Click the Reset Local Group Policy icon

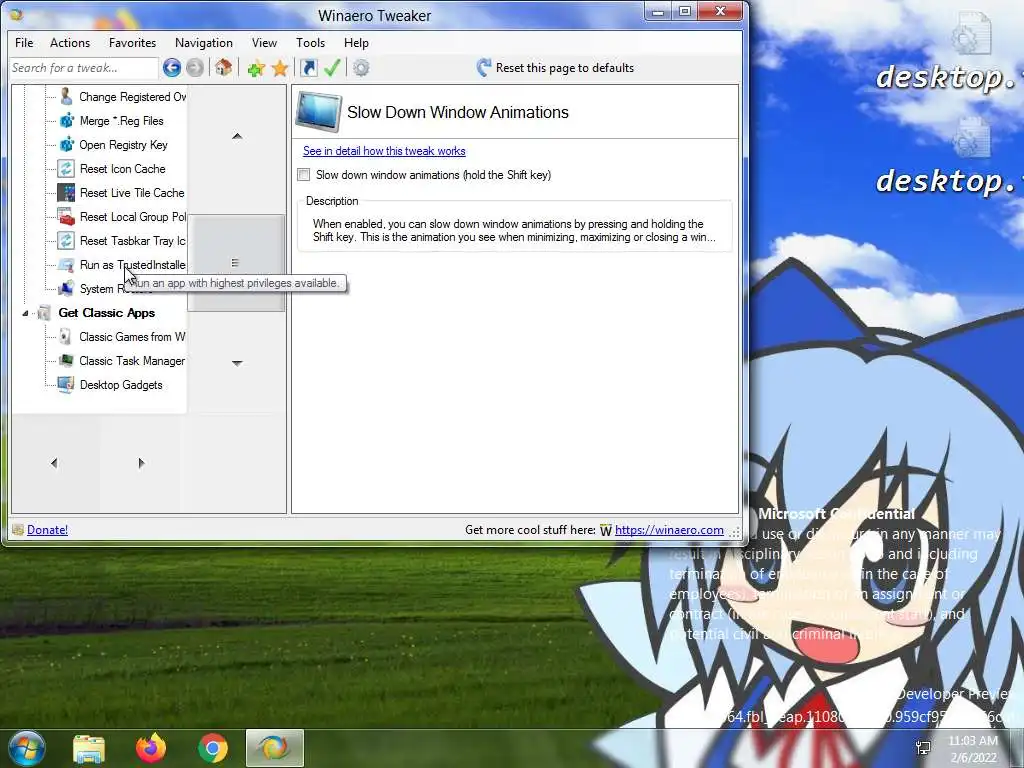coord(66,217)
